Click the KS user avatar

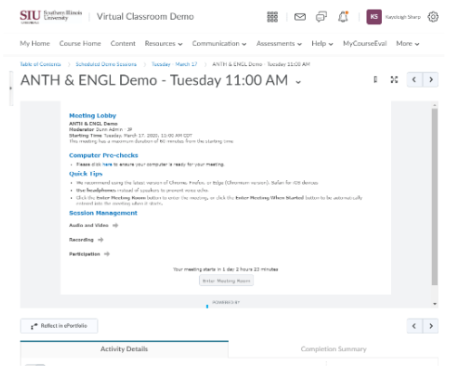click(374, 17)
